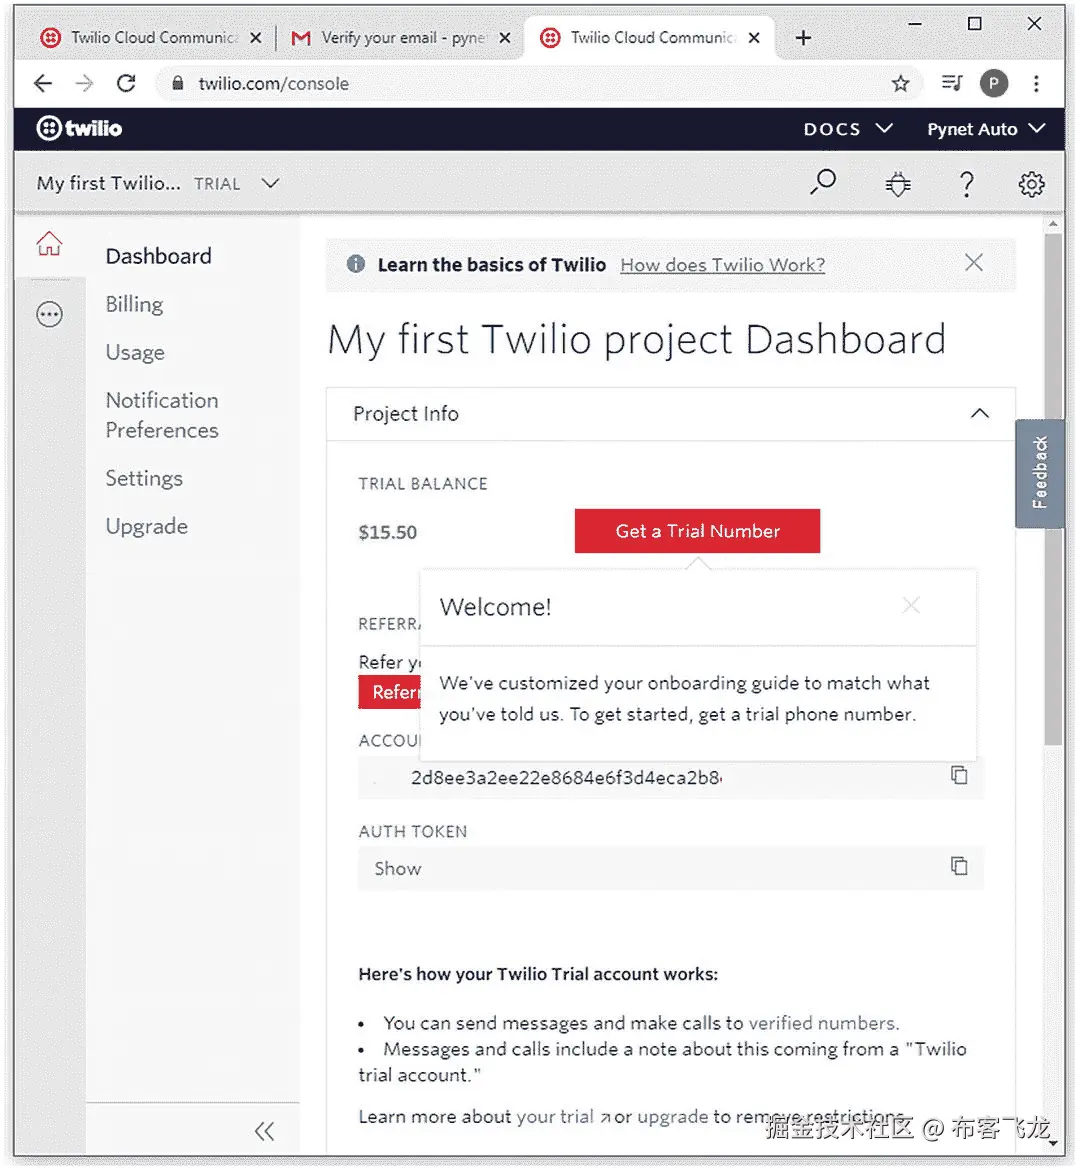The height and width of the screenshot is (1171, 1080).
Task: Close the Verify your email tab
Action: pyautogui.click(x=505, y=37)
